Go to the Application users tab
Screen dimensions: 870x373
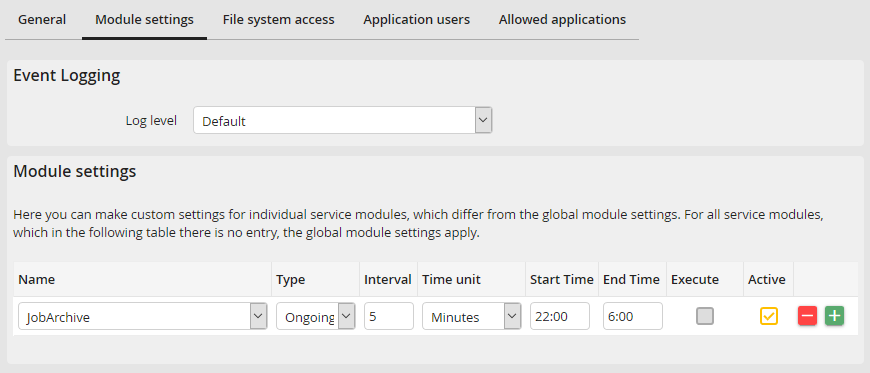coord(416,19)
